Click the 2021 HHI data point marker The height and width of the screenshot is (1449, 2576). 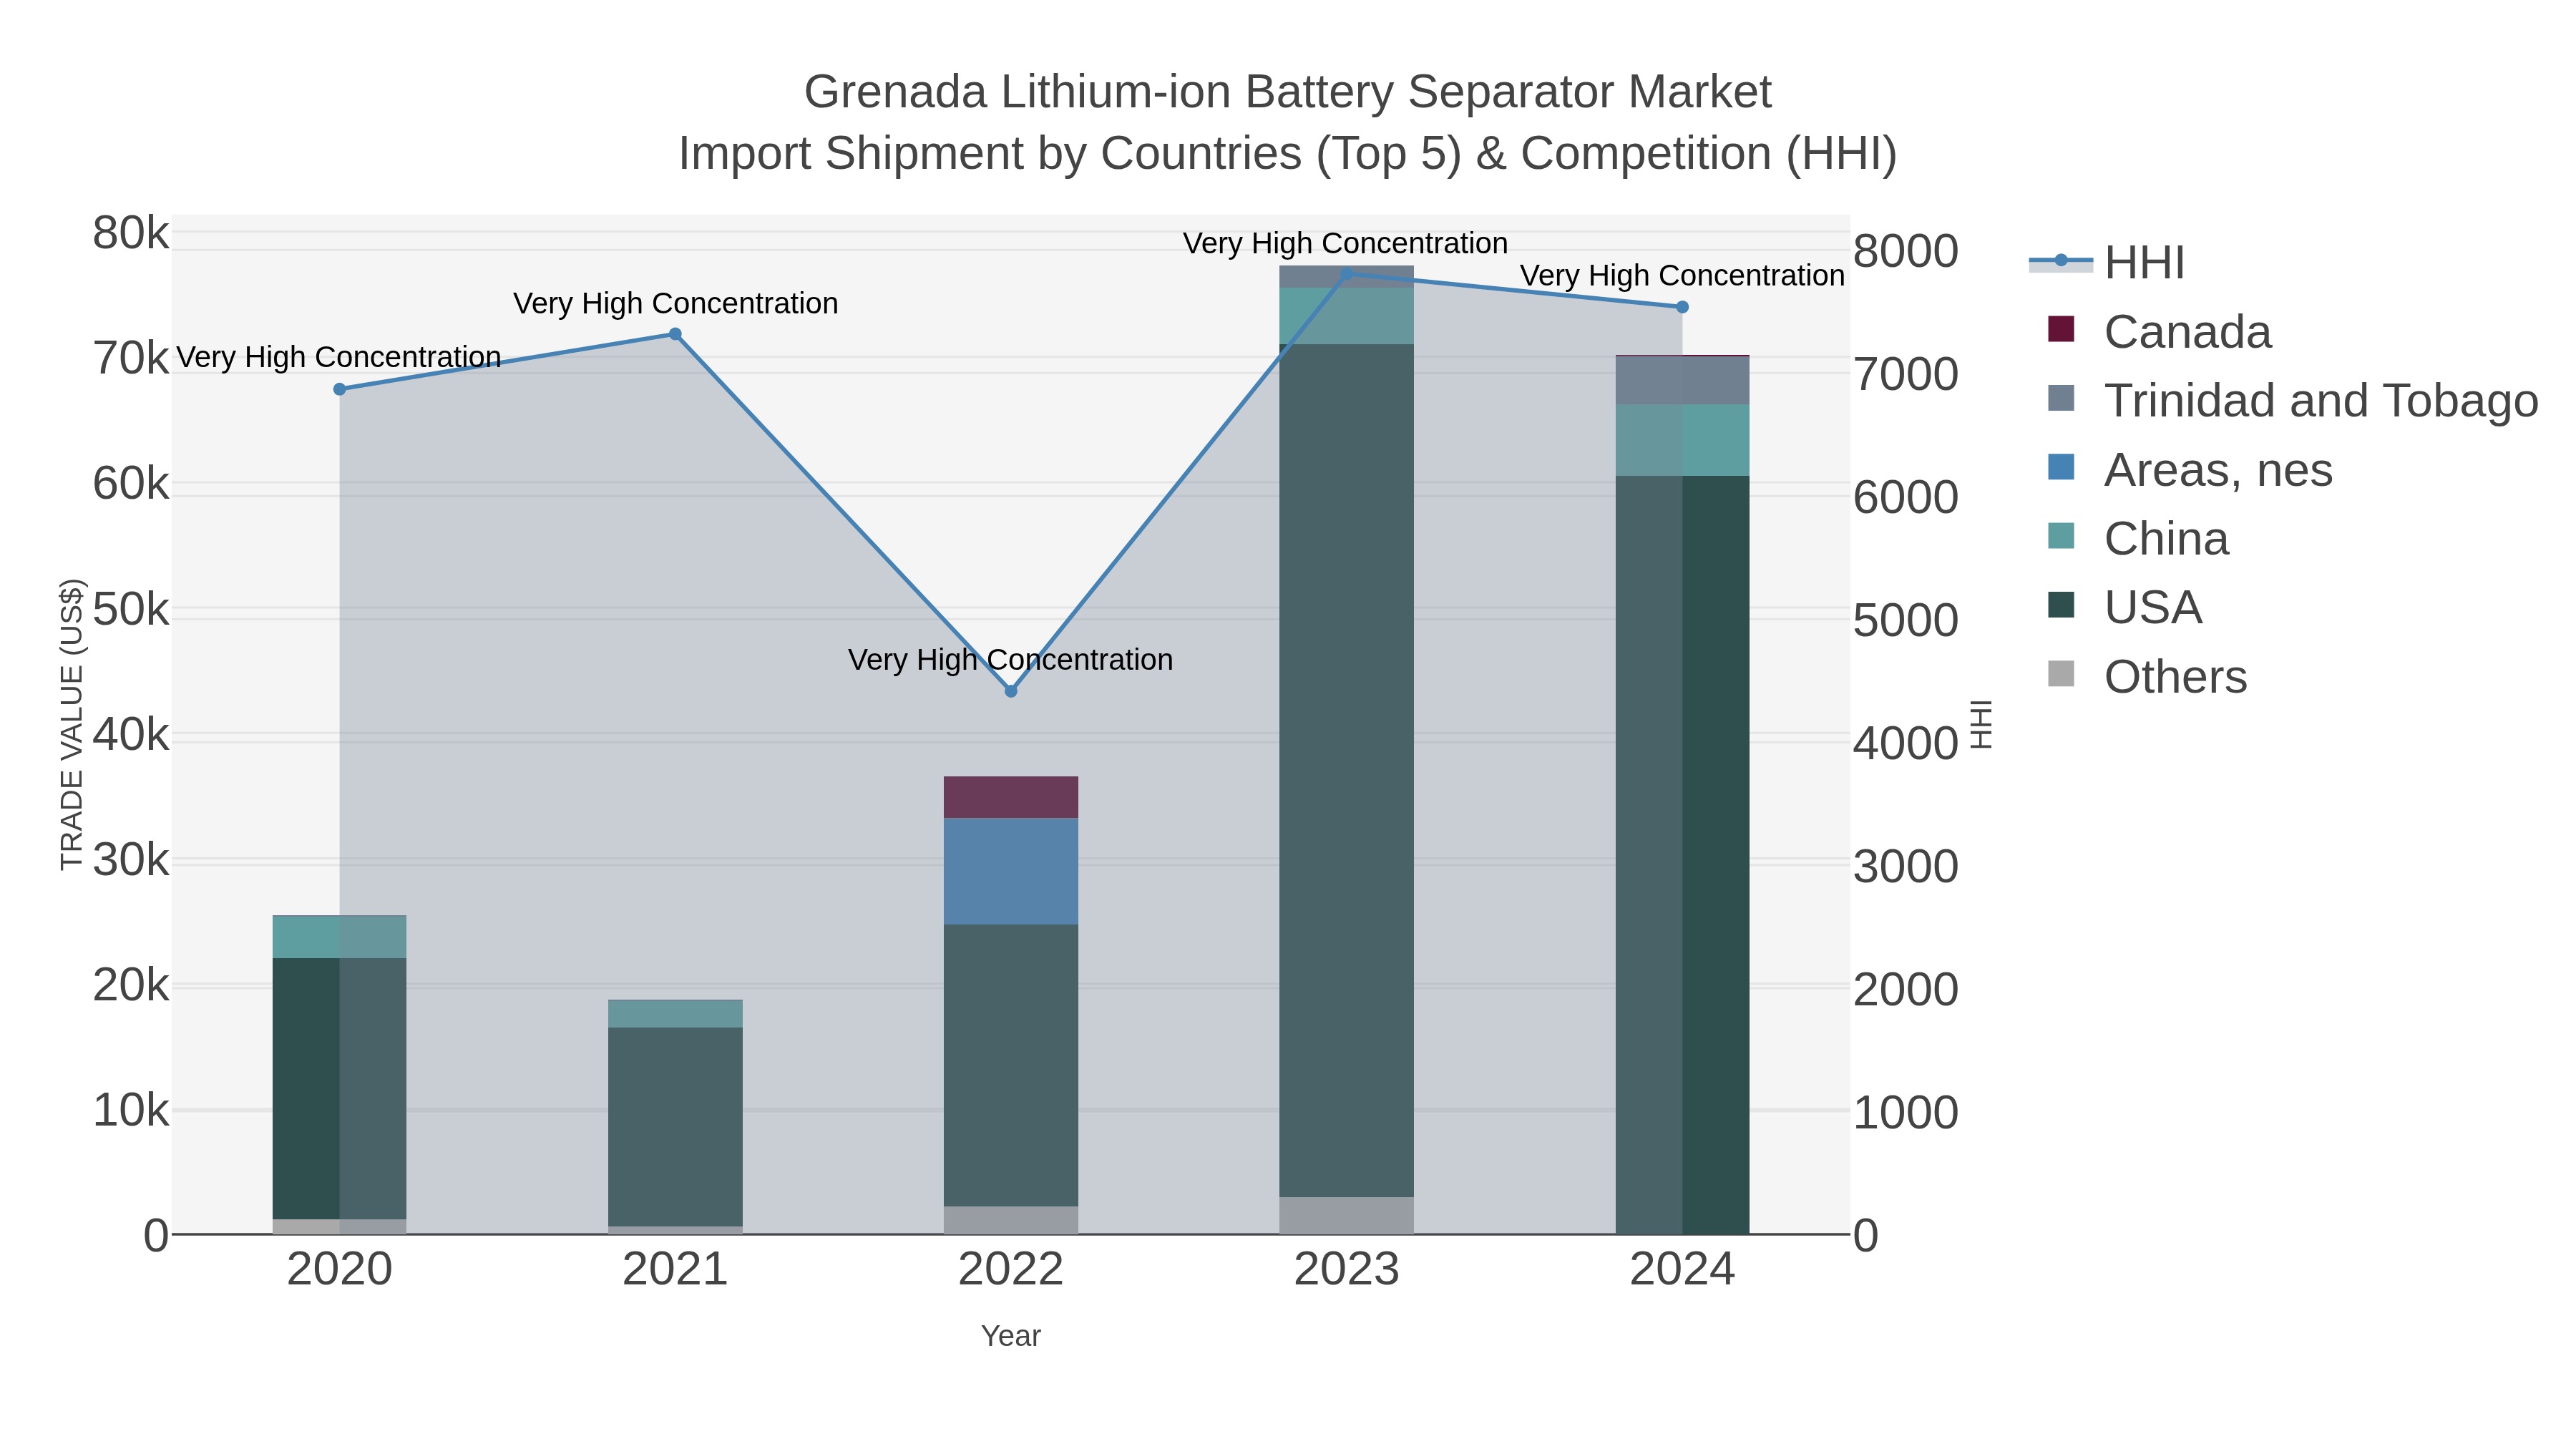pyautogui.click(x=675, y=334)
